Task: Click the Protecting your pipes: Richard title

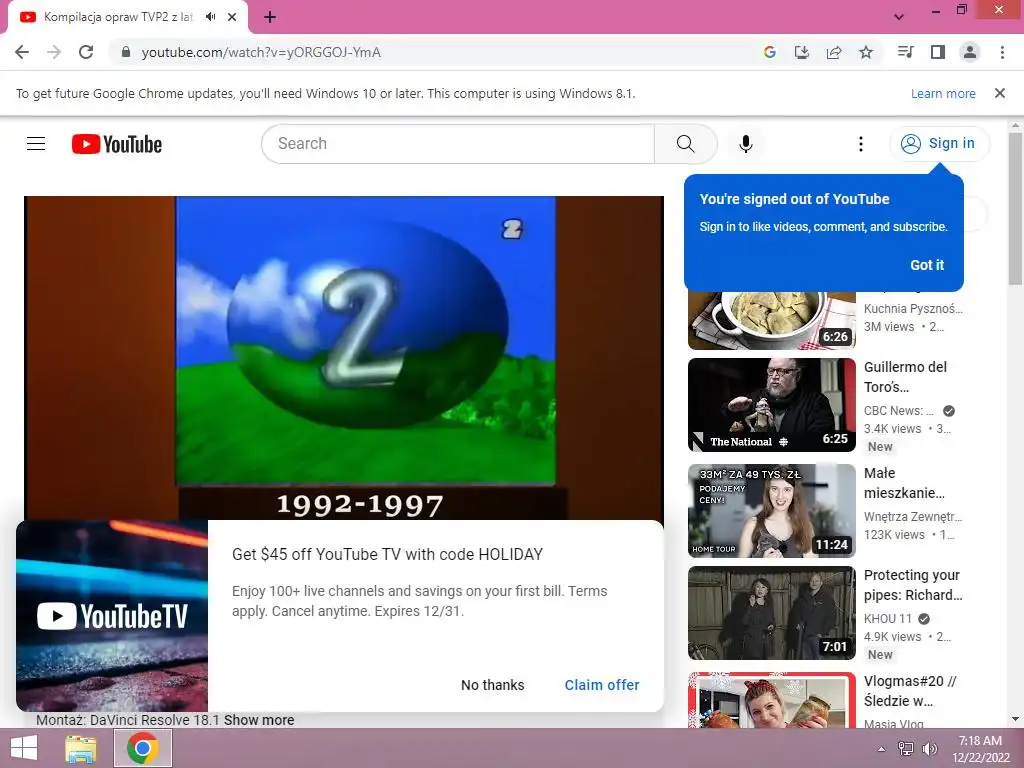Action: point(913,584)
